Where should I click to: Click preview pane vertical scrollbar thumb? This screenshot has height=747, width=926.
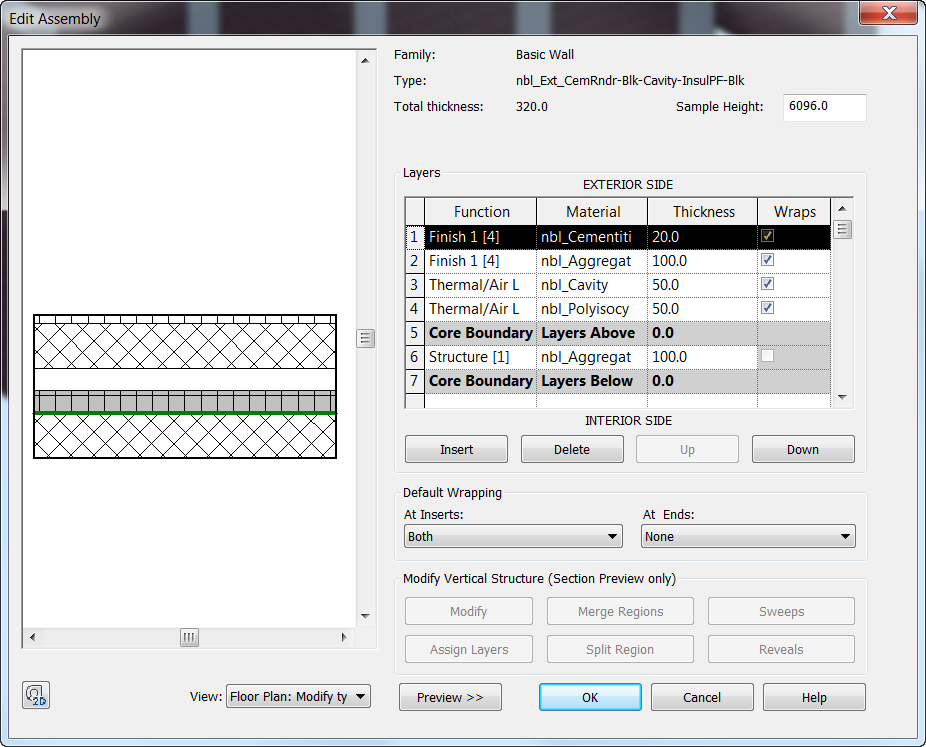click(366, 338)
